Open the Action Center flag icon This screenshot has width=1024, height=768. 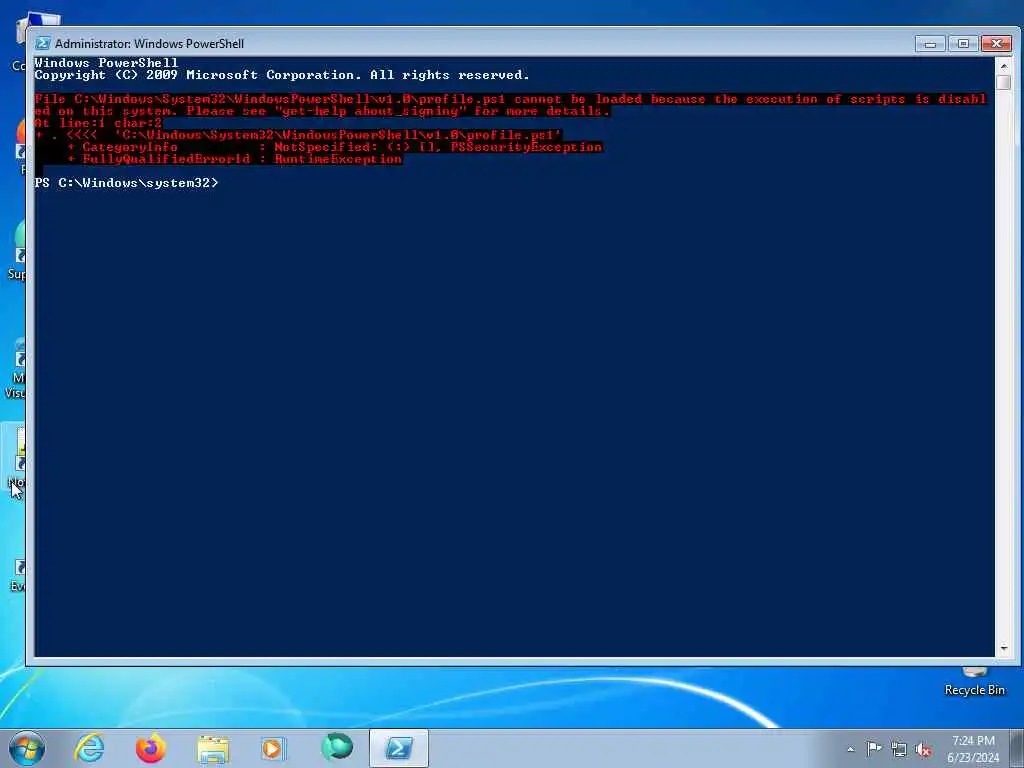(874, 748)
